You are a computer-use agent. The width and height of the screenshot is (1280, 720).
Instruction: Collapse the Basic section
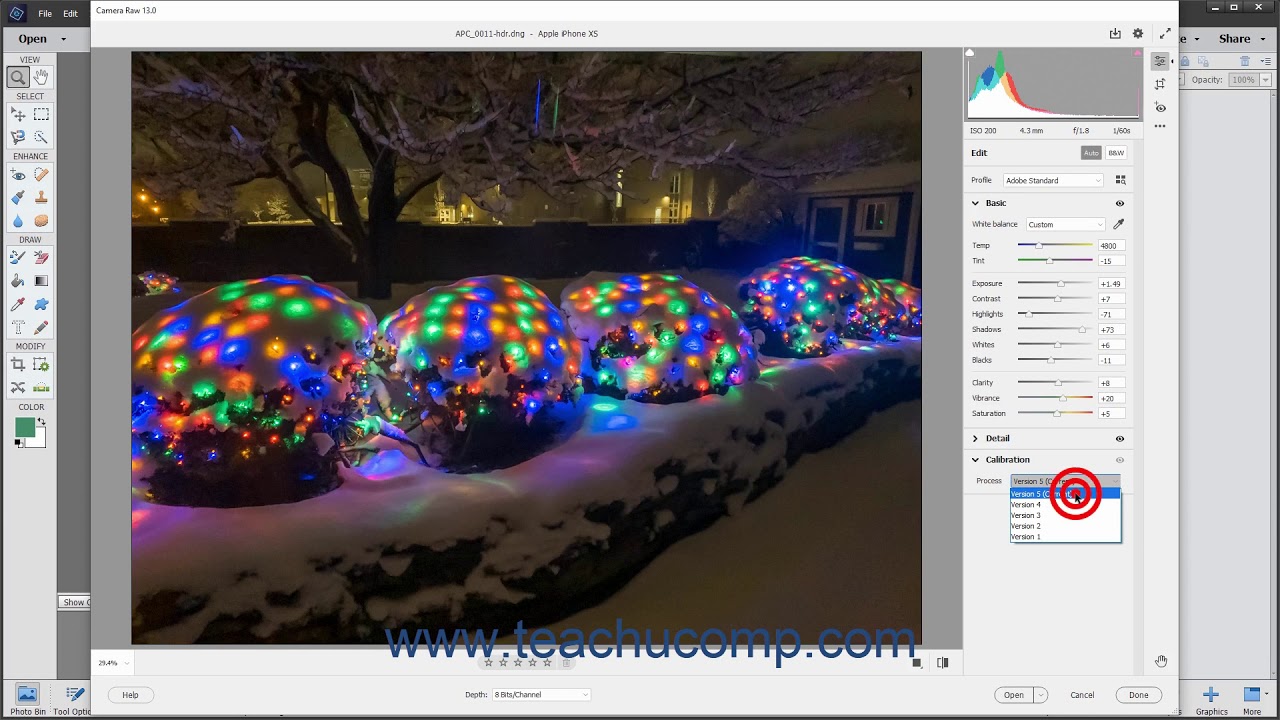click(x=975, y=203)
